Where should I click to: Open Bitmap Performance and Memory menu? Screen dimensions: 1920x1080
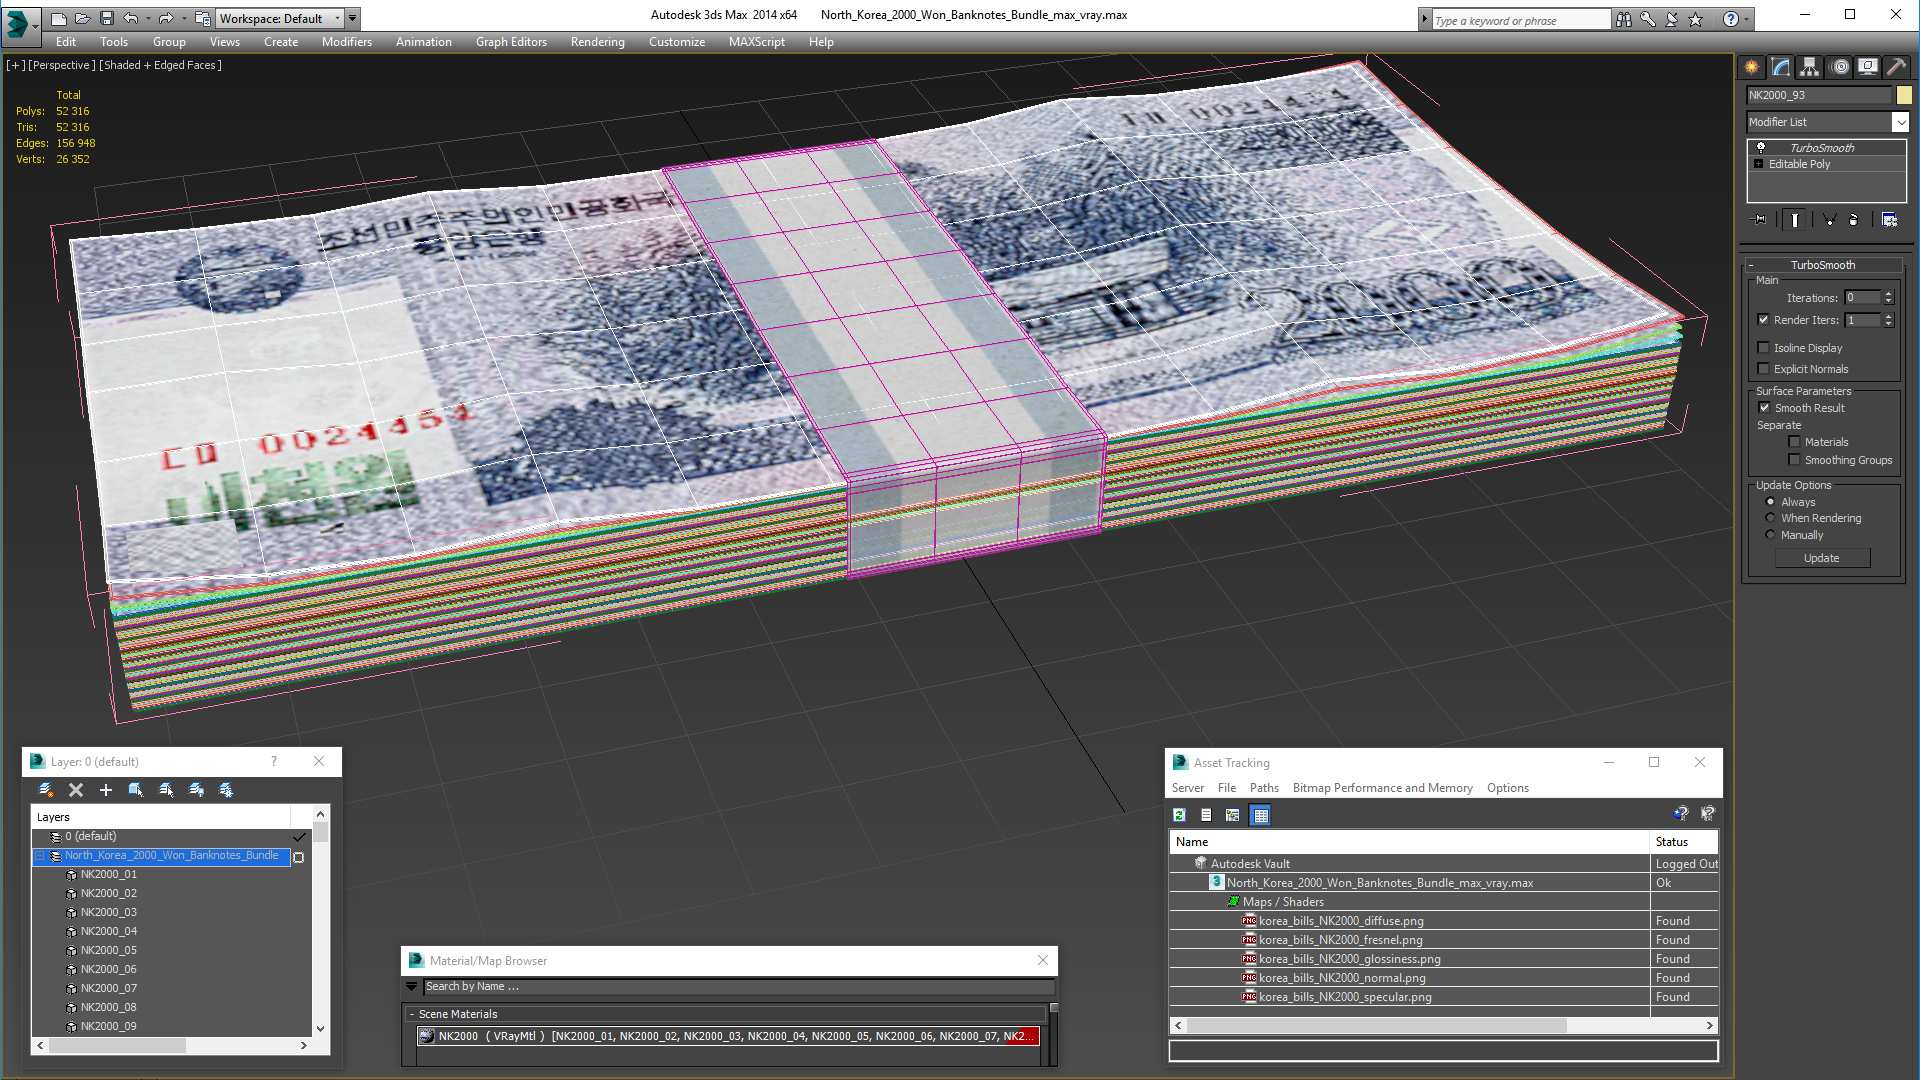click(x=1382, y=788)
